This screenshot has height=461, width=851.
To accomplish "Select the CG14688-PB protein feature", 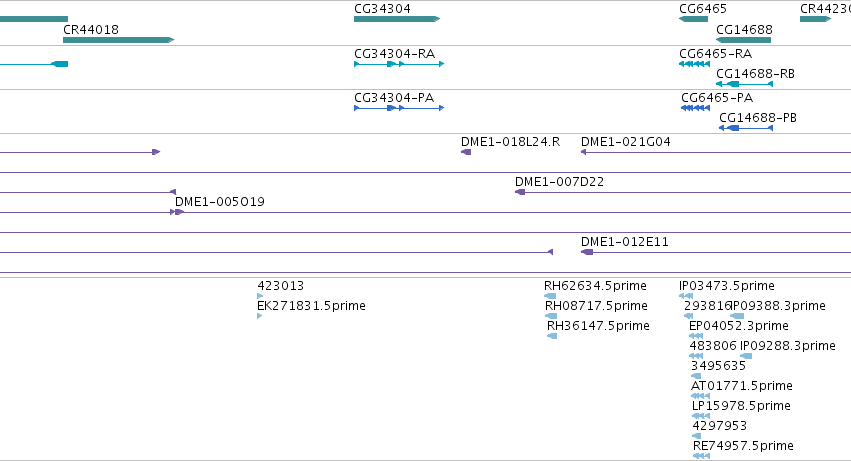I will (746, 128).
